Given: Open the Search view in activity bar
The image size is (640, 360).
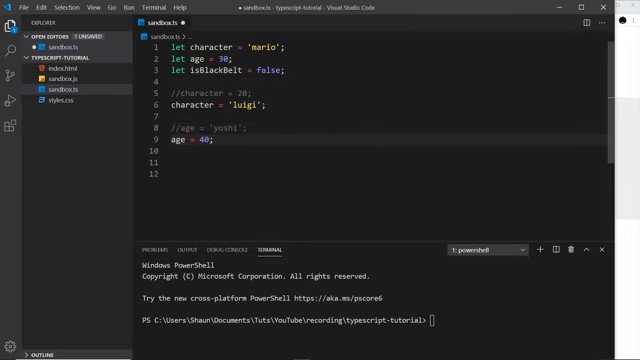Looking at the screenshot, I should (x=10, y=51).
